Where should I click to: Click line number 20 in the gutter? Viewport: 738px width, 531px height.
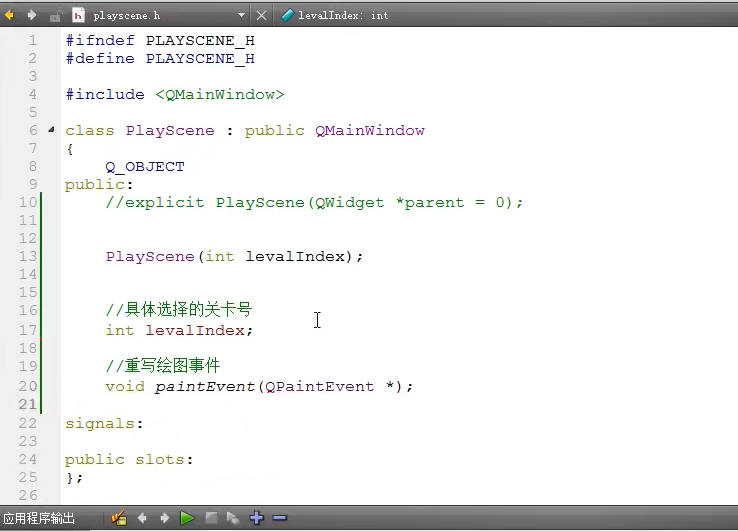click(x=28, y=386)
